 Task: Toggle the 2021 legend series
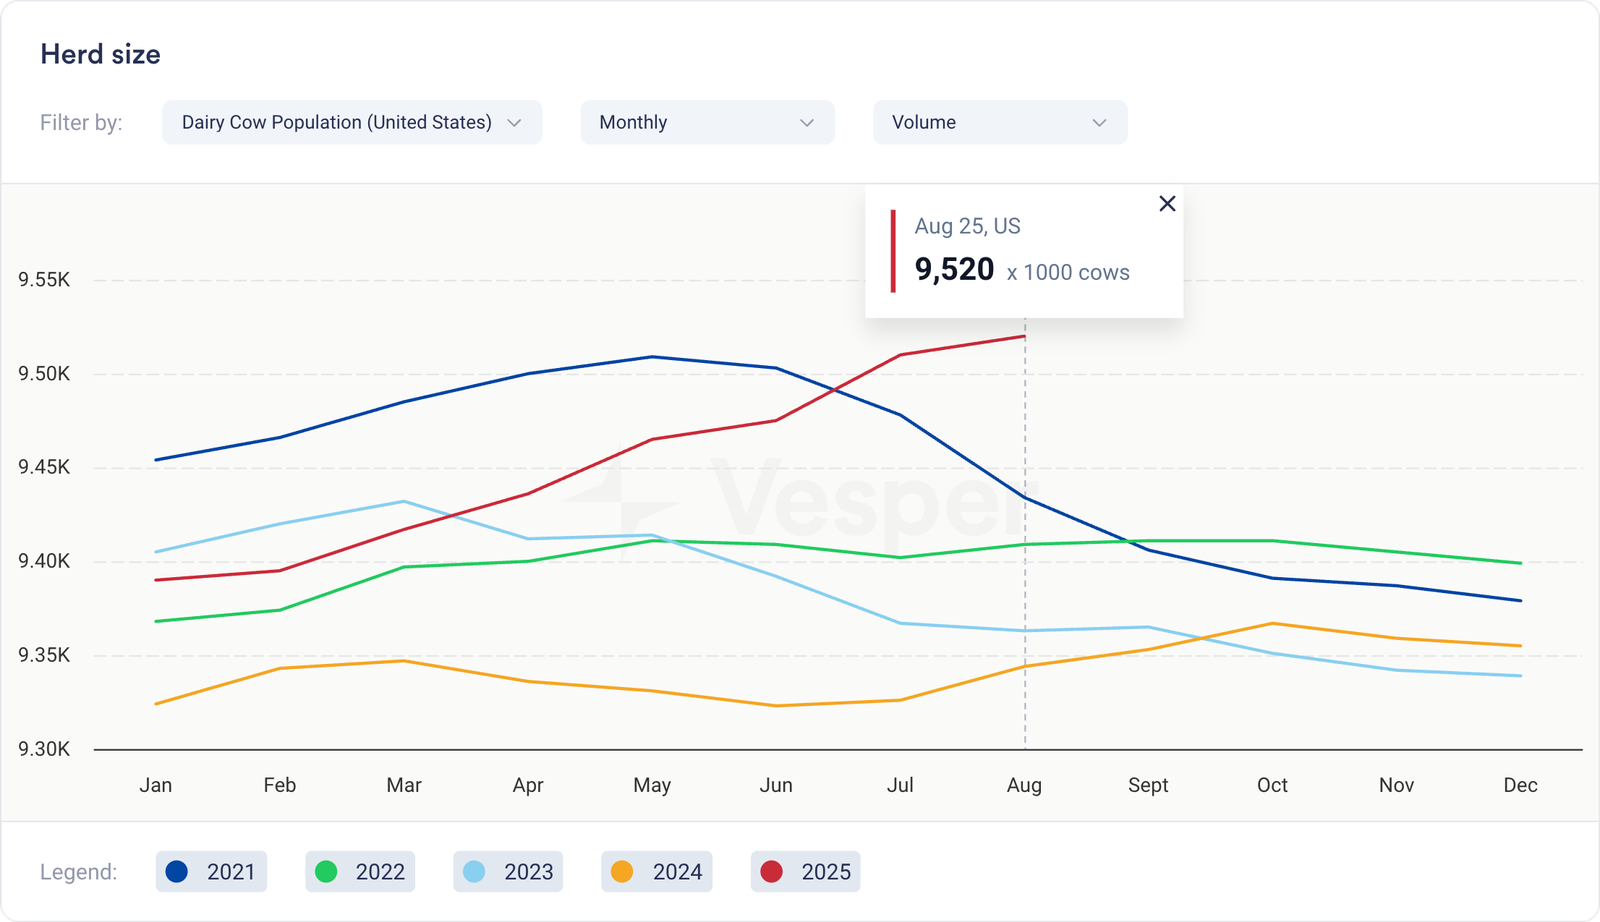click(x=212, y=872)
